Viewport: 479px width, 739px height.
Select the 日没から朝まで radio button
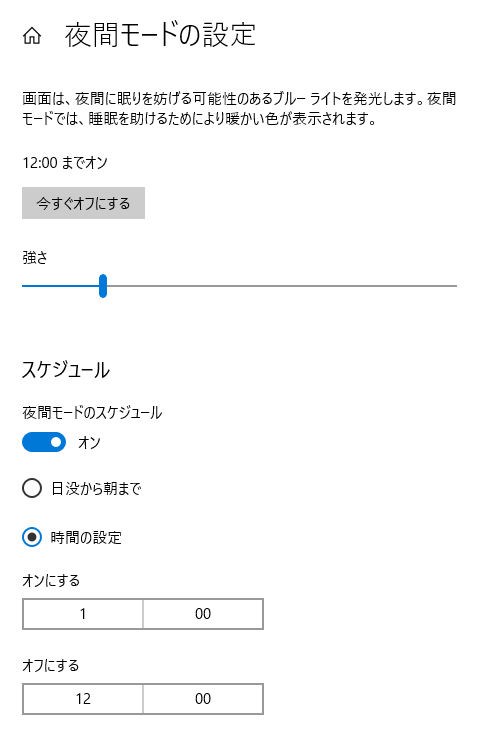point(32,488)
